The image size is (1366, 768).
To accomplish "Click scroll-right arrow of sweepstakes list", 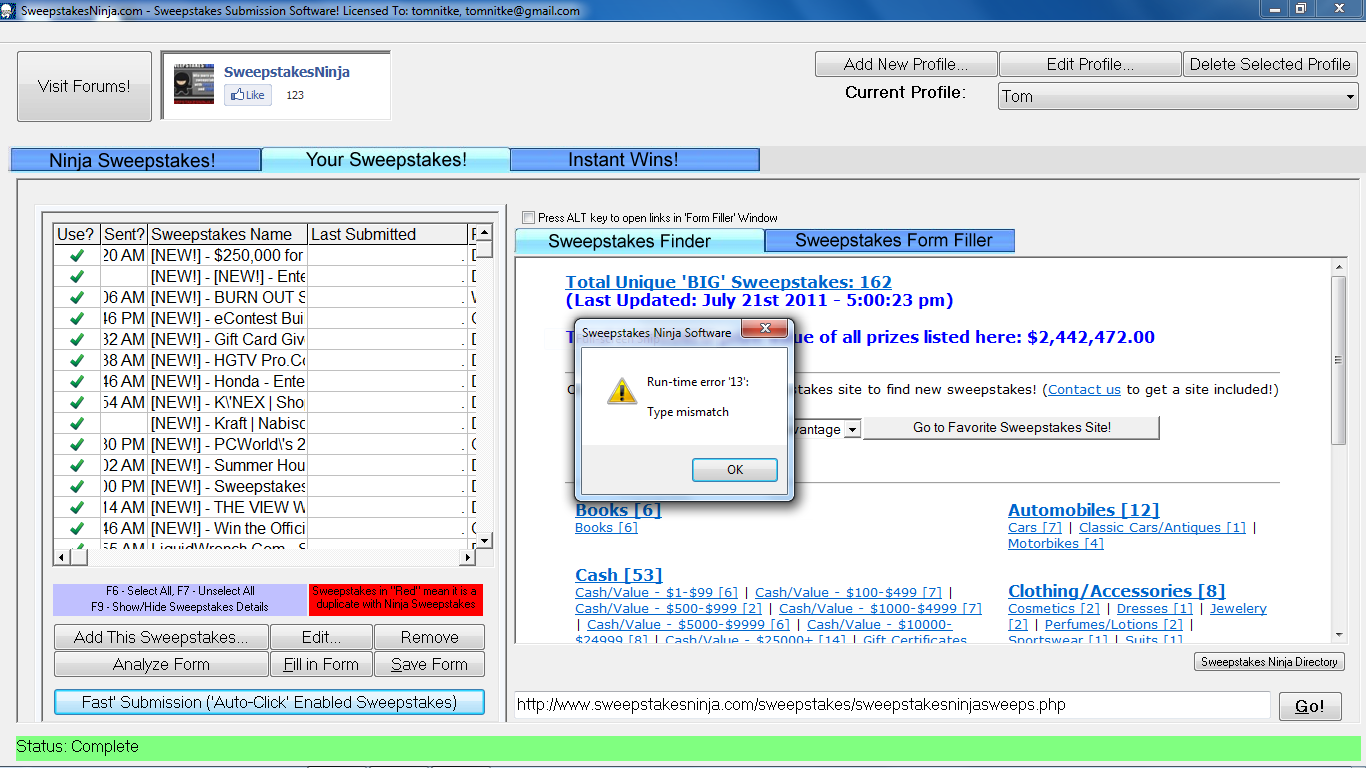I will [466, 557].
